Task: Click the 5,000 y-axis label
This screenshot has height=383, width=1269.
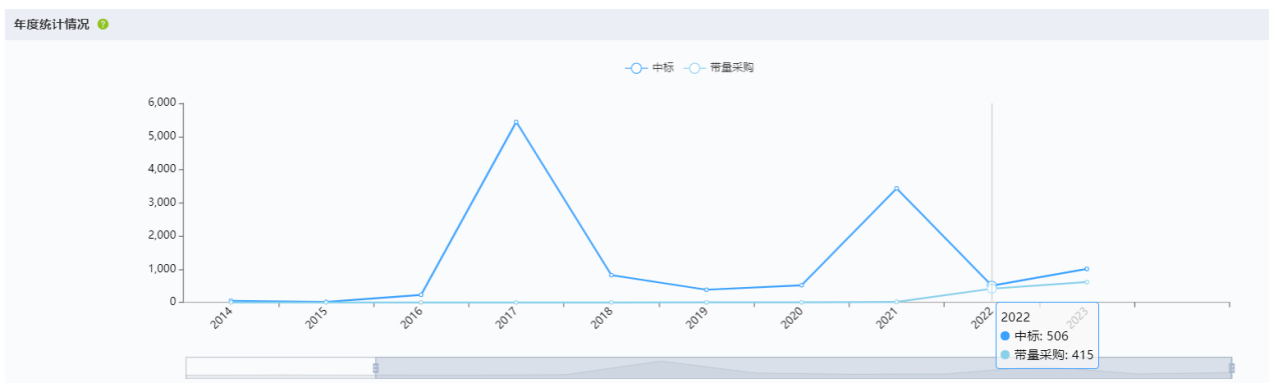Action: (162, 136)
